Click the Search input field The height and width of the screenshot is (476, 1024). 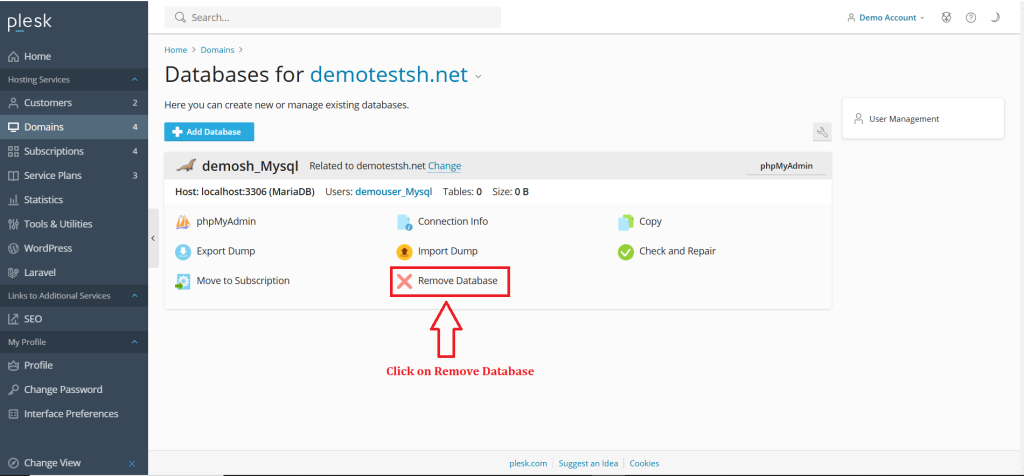tap(332, 18)
